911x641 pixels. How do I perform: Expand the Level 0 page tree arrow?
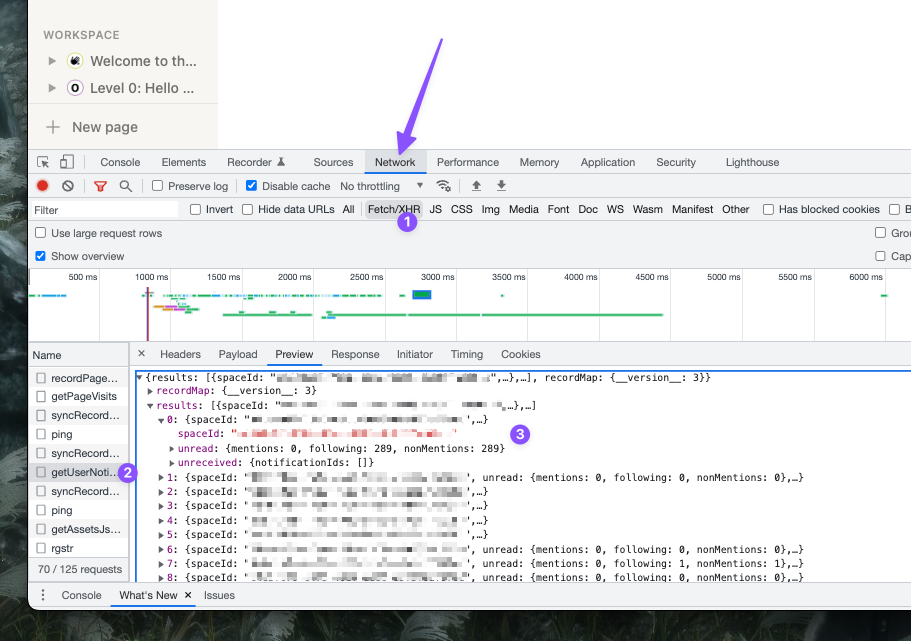pos(52,88)
